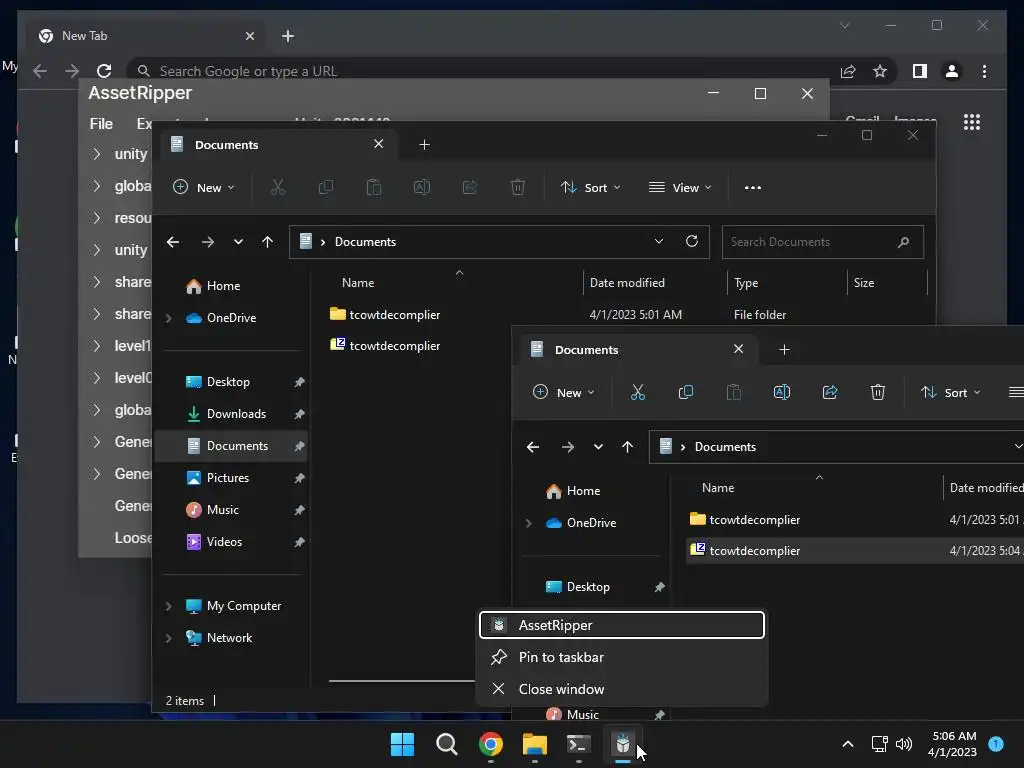Open new Chrome tab with plus button
1024x768 pixels.
[288, 36]
